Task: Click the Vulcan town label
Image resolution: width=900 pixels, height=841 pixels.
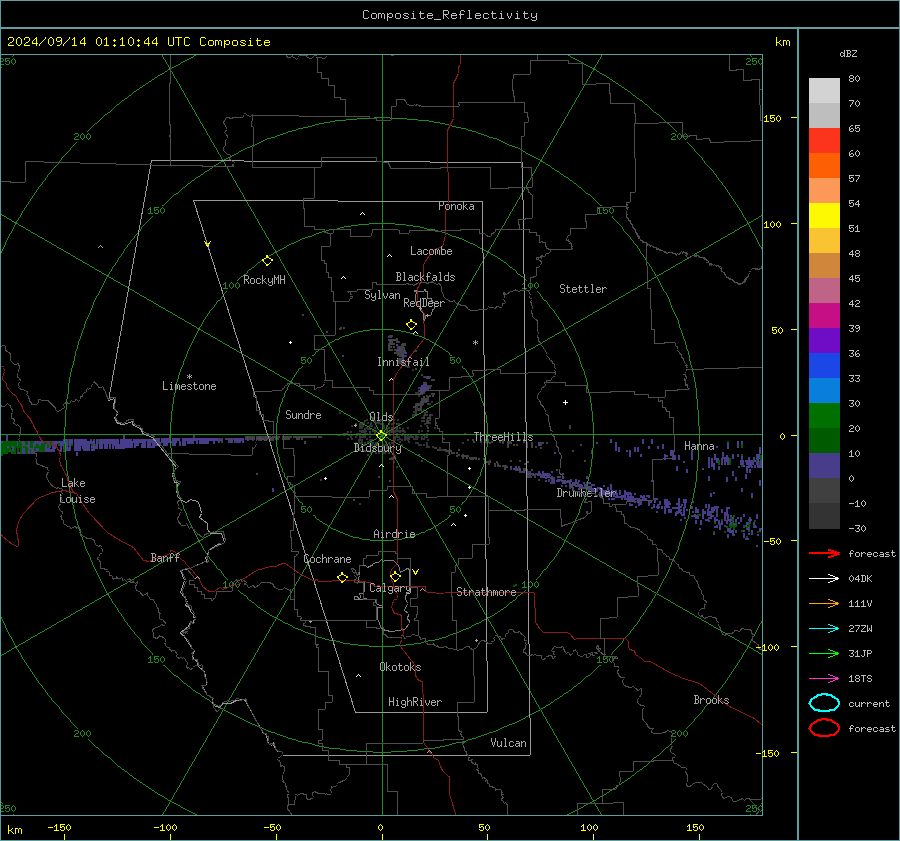Action: (x=509, y=743)
